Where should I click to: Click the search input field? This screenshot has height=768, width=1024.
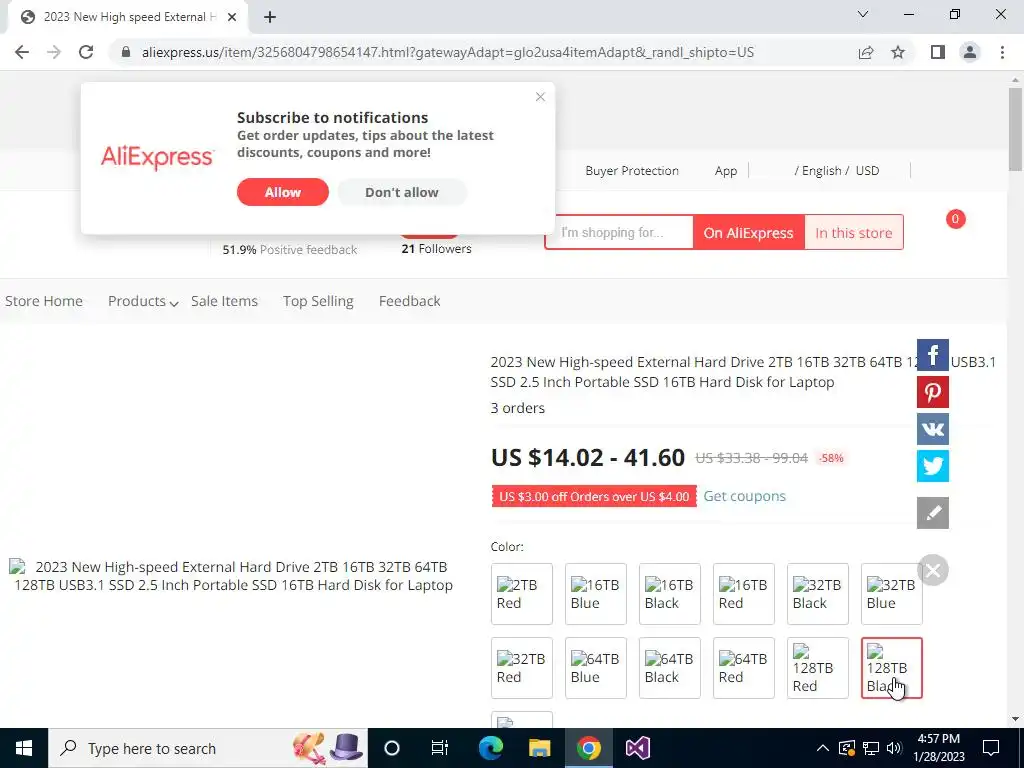point(619,232)
